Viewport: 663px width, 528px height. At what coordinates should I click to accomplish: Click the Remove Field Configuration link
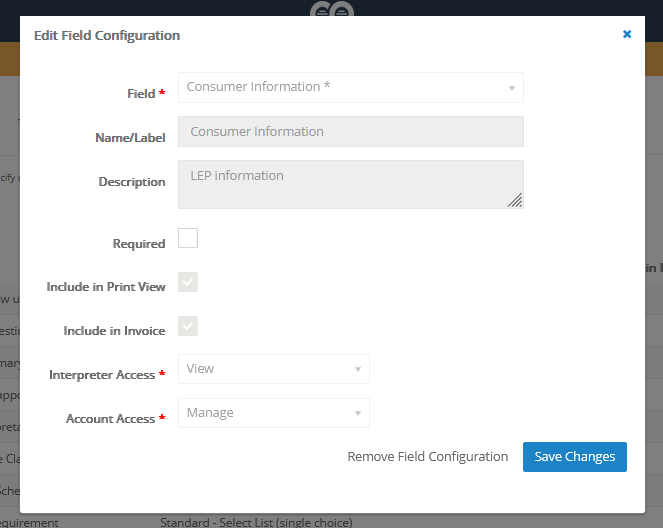pos(427,457)
